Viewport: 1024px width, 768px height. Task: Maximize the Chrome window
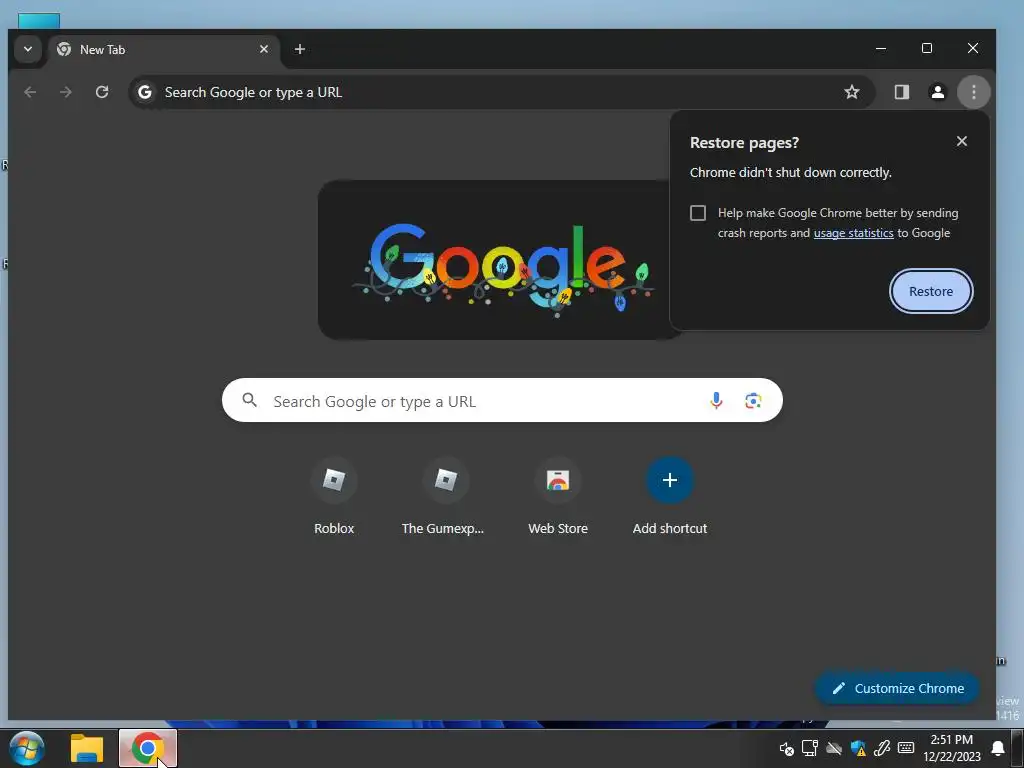click(927, 48)
